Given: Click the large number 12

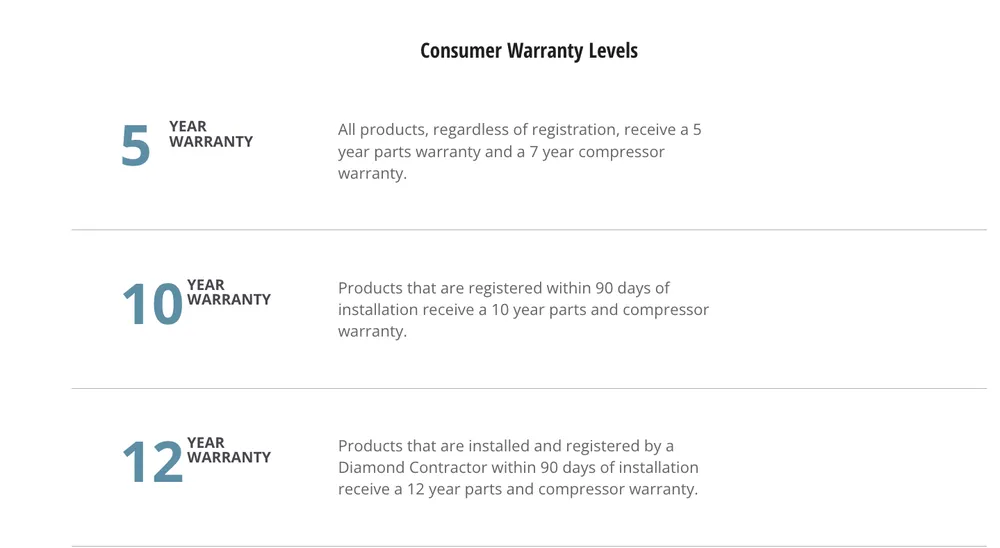Looking at the screenshot, I should tap(152, 462).
